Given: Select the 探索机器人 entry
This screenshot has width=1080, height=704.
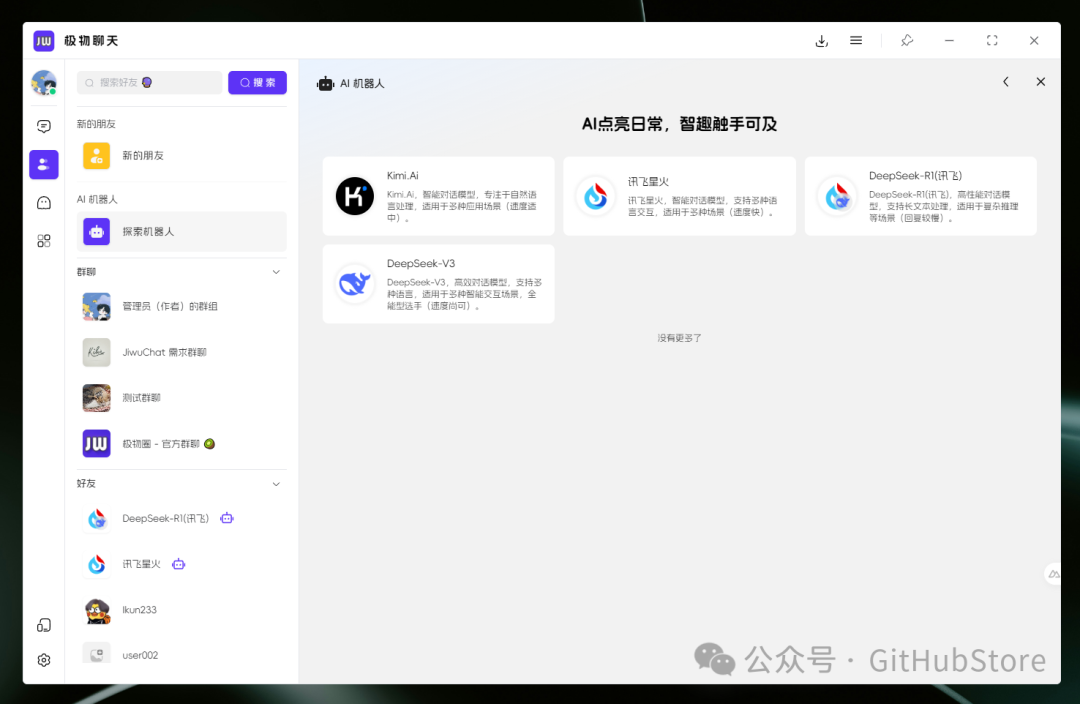Looking at the screenshot, I should 182,231.
